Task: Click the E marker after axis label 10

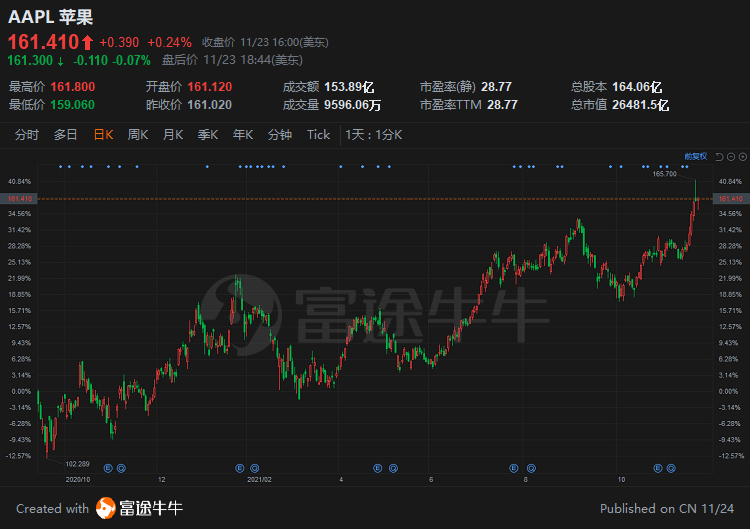Action: pos(658,468)
